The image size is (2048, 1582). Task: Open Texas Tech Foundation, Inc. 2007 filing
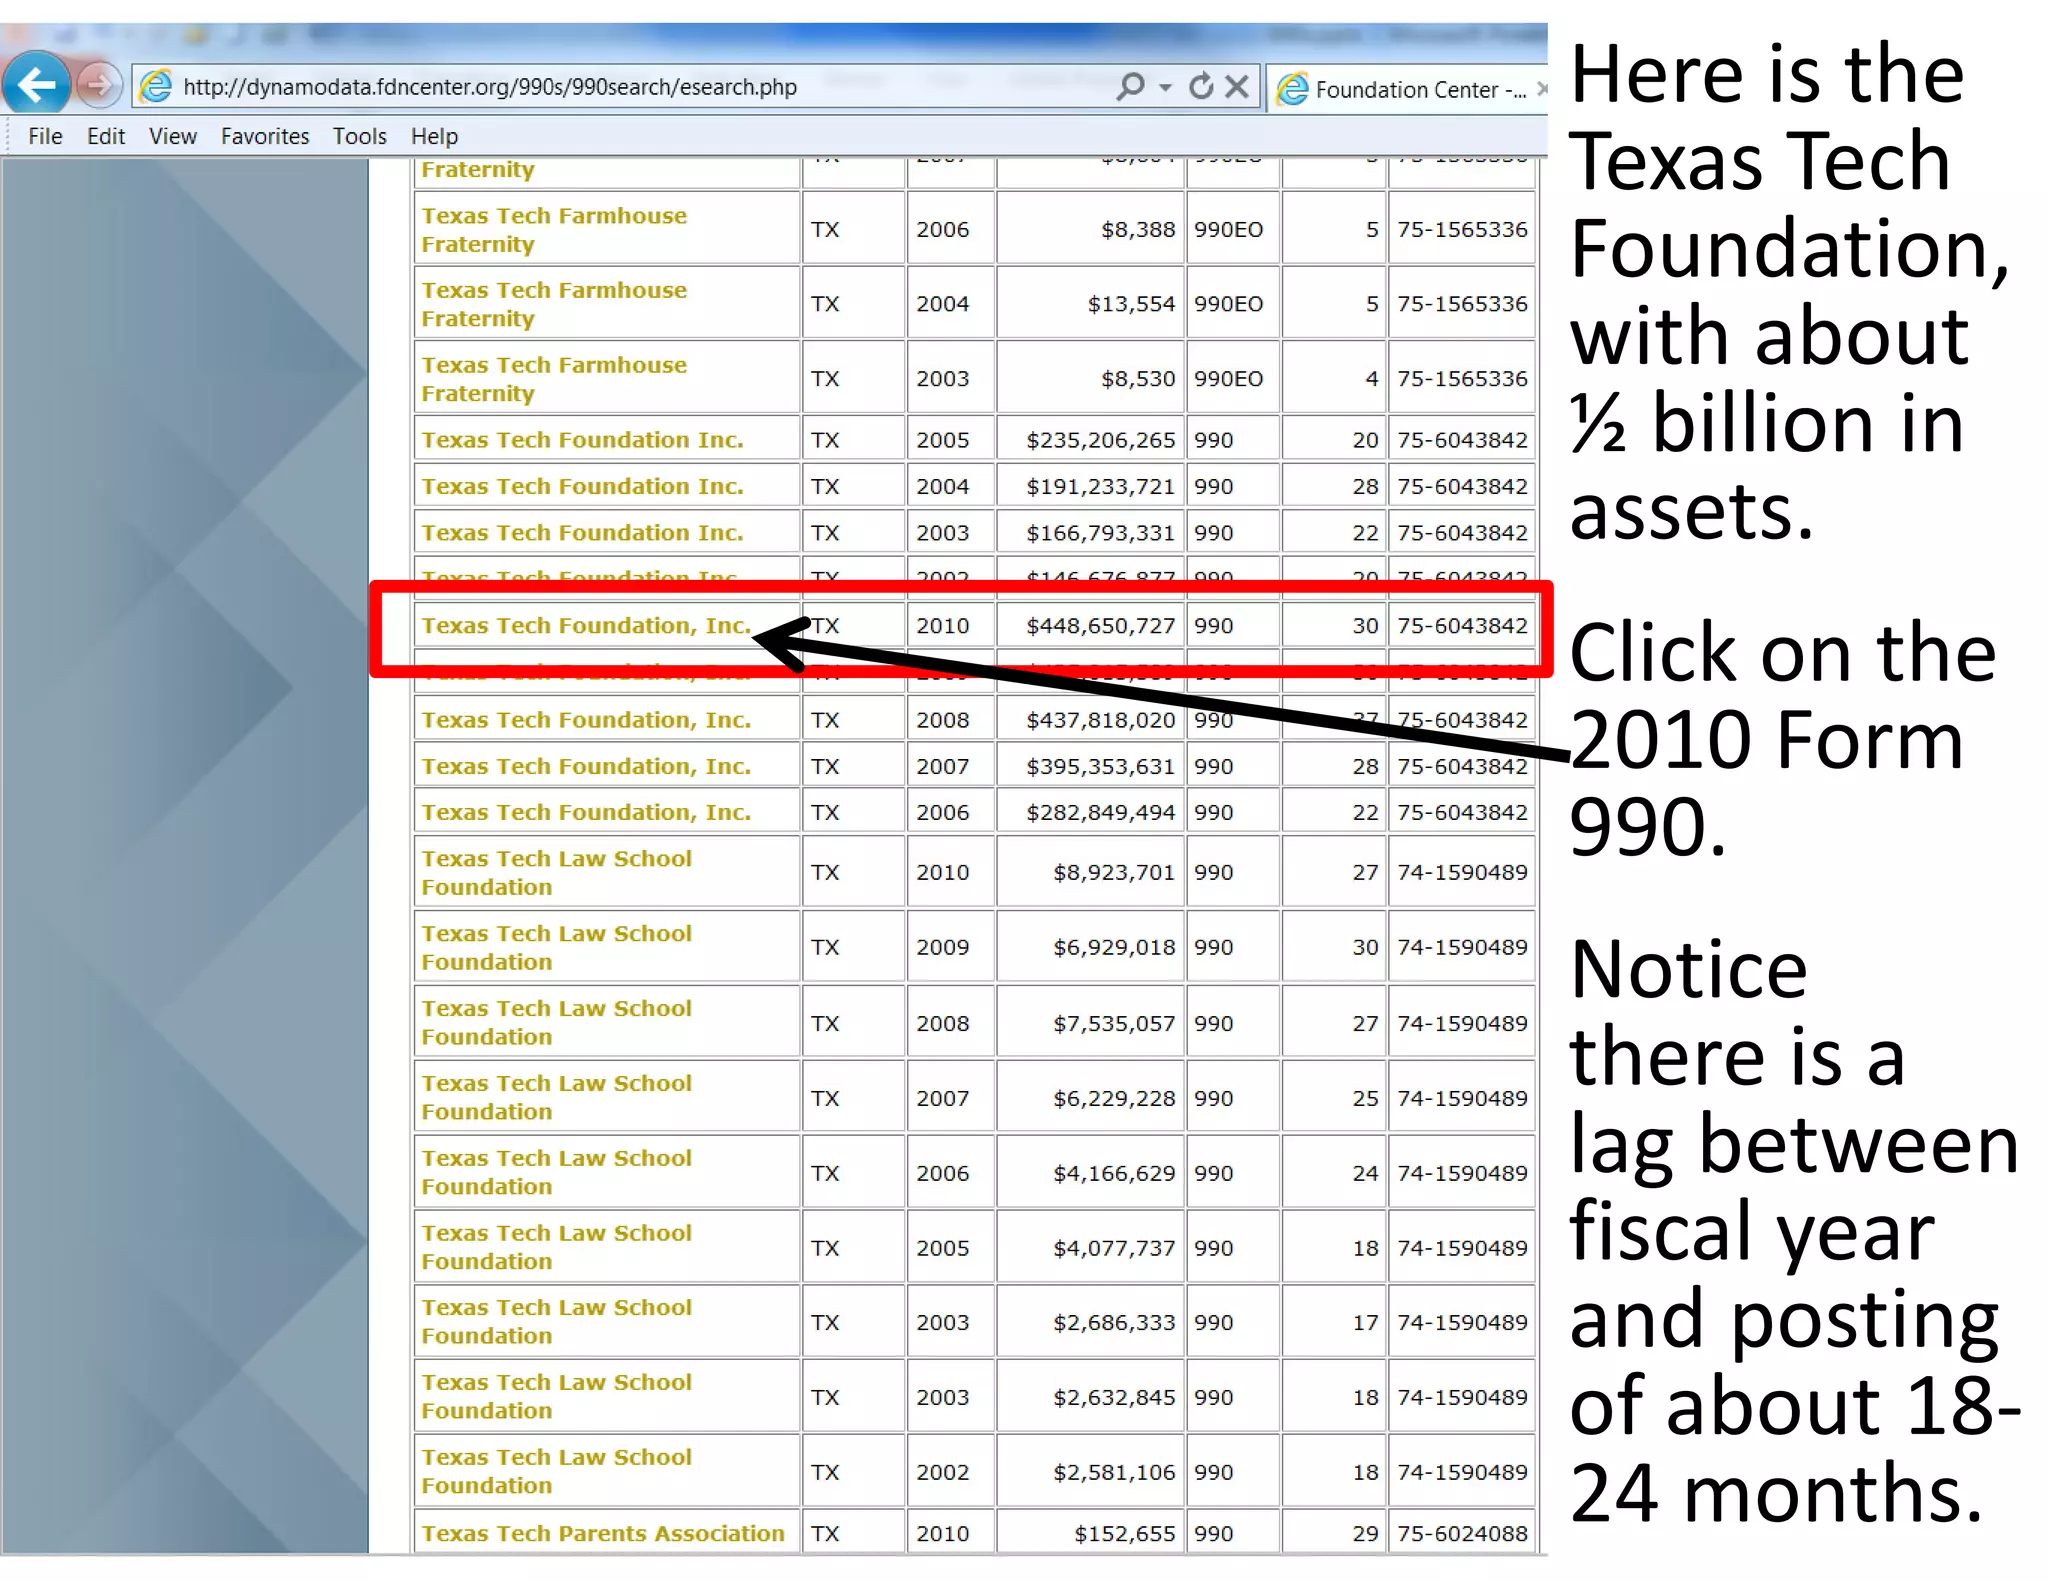coord(586,767)
